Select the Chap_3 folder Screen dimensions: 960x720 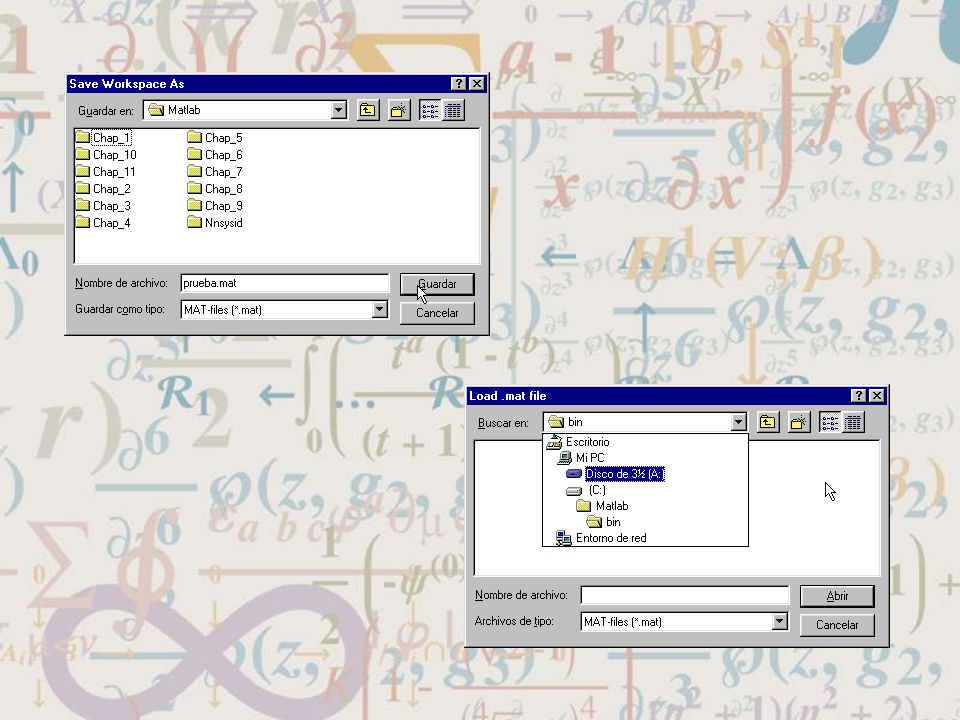pos(103,206)
